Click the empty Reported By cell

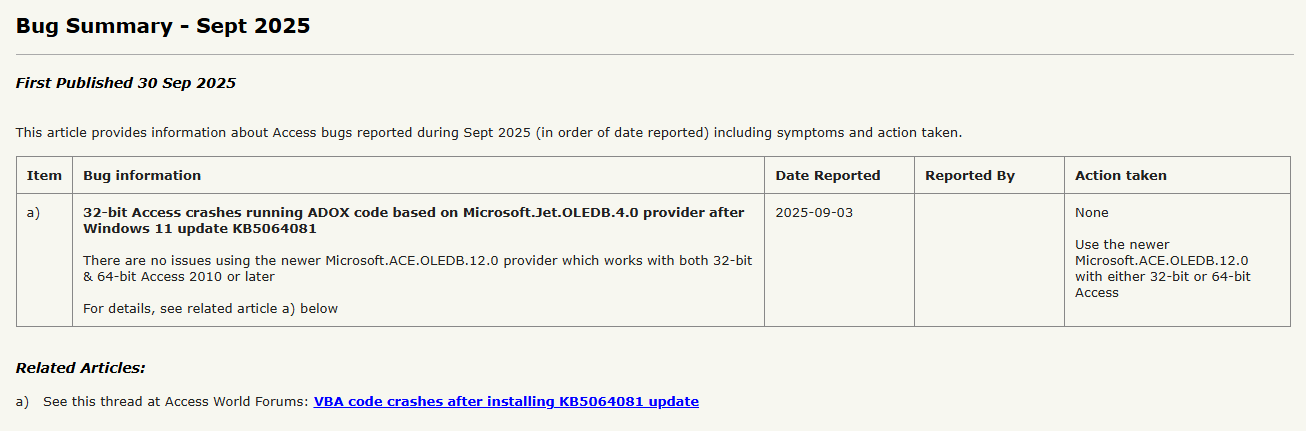coord(990,260)
